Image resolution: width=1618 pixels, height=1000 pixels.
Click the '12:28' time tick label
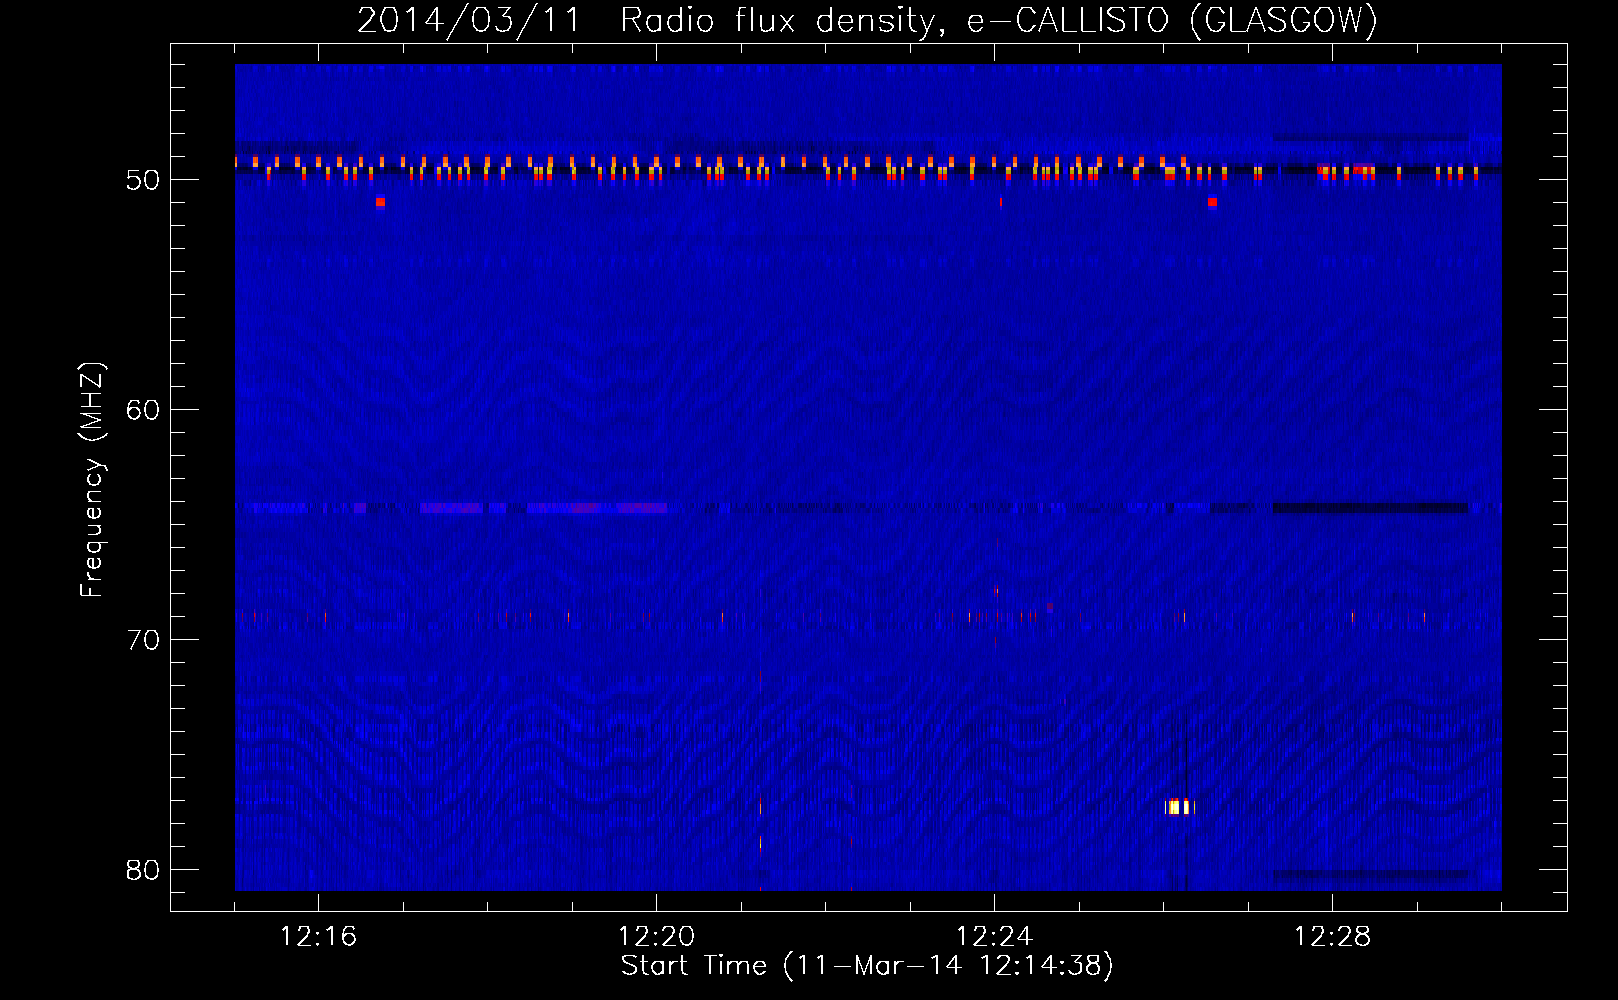(1332, 936)
